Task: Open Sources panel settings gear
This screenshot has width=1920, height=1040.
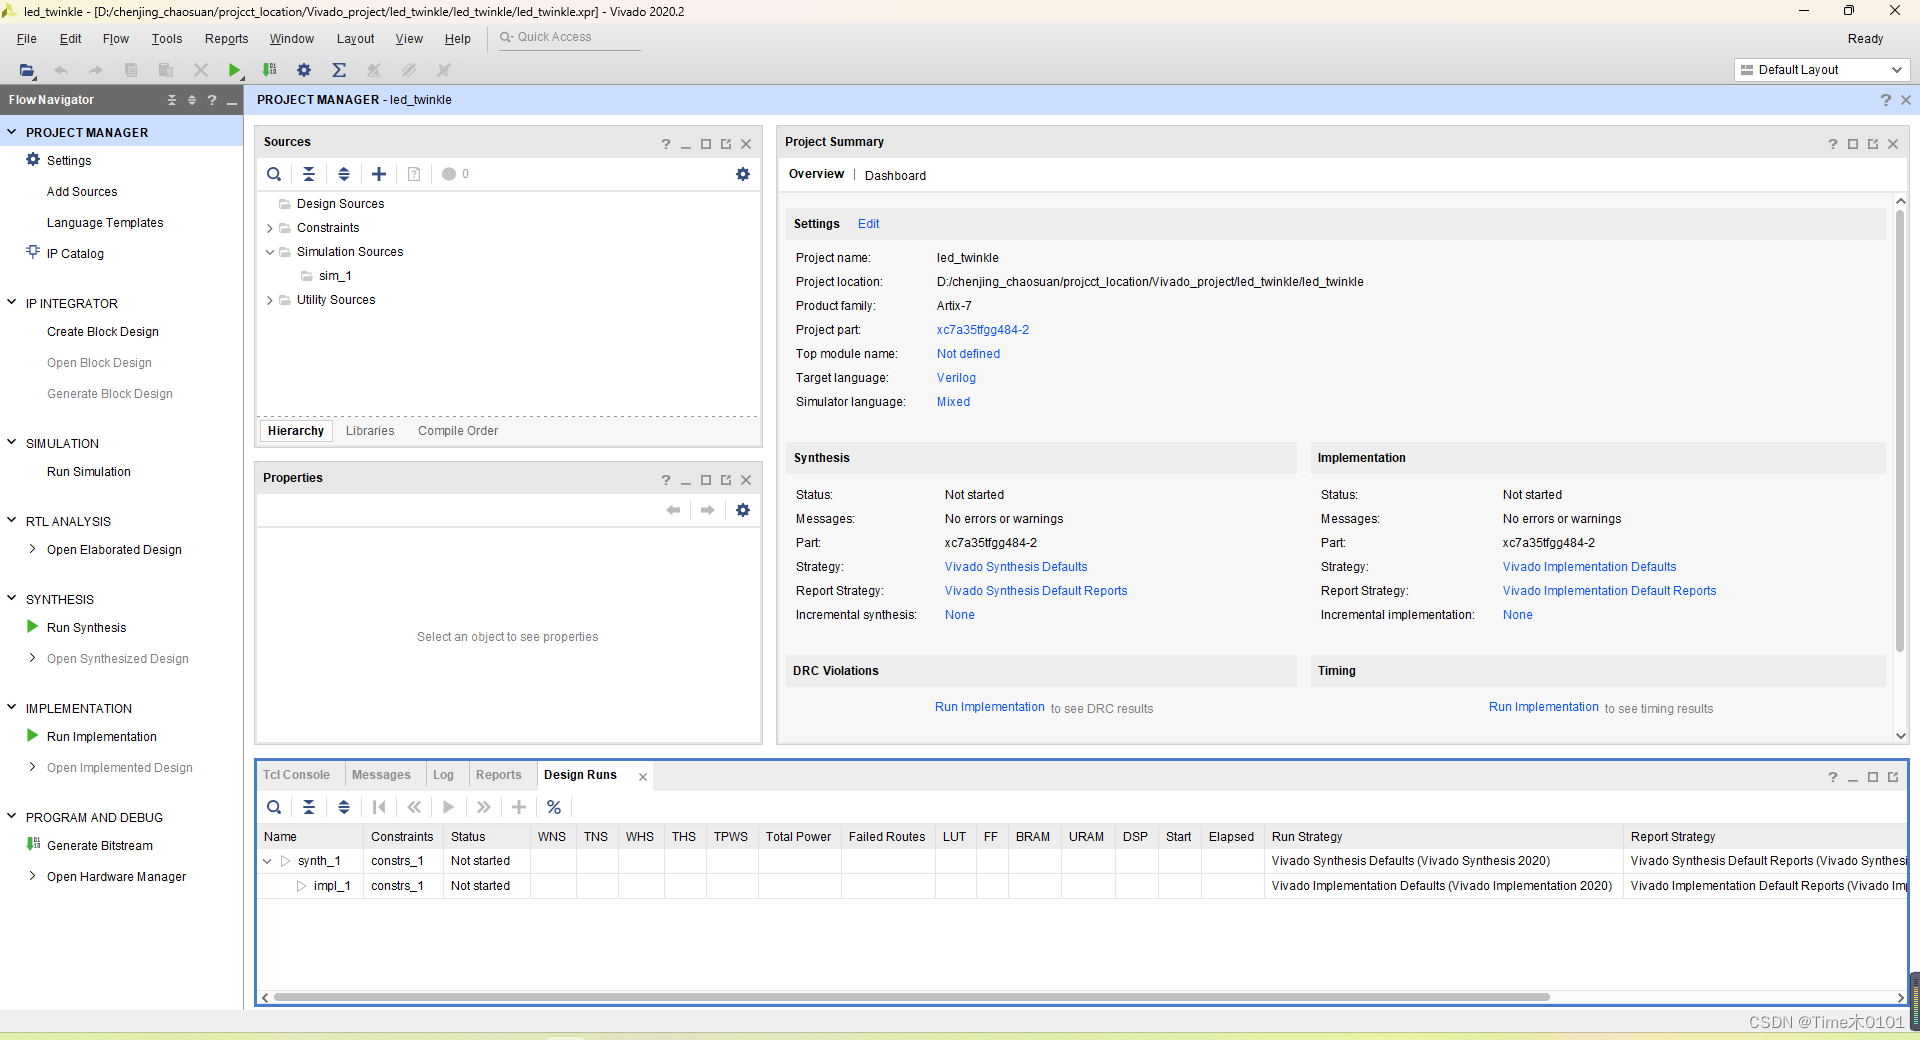Action: point(743,174)
